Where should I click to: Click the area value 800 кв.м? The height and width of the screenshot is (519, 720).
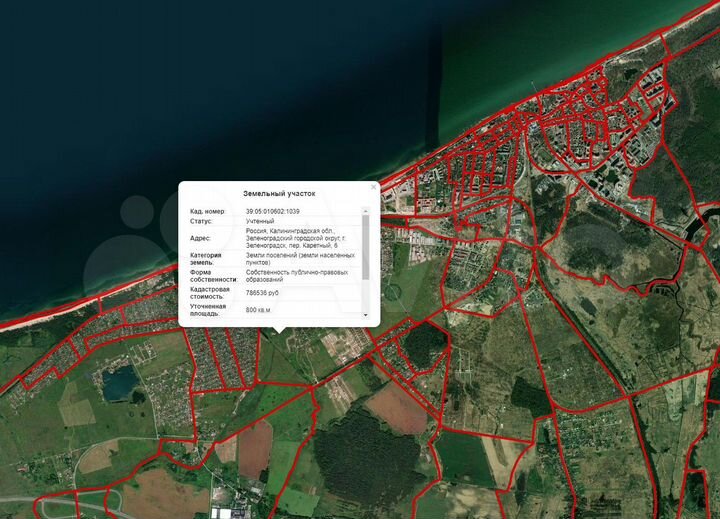point(258,310)
